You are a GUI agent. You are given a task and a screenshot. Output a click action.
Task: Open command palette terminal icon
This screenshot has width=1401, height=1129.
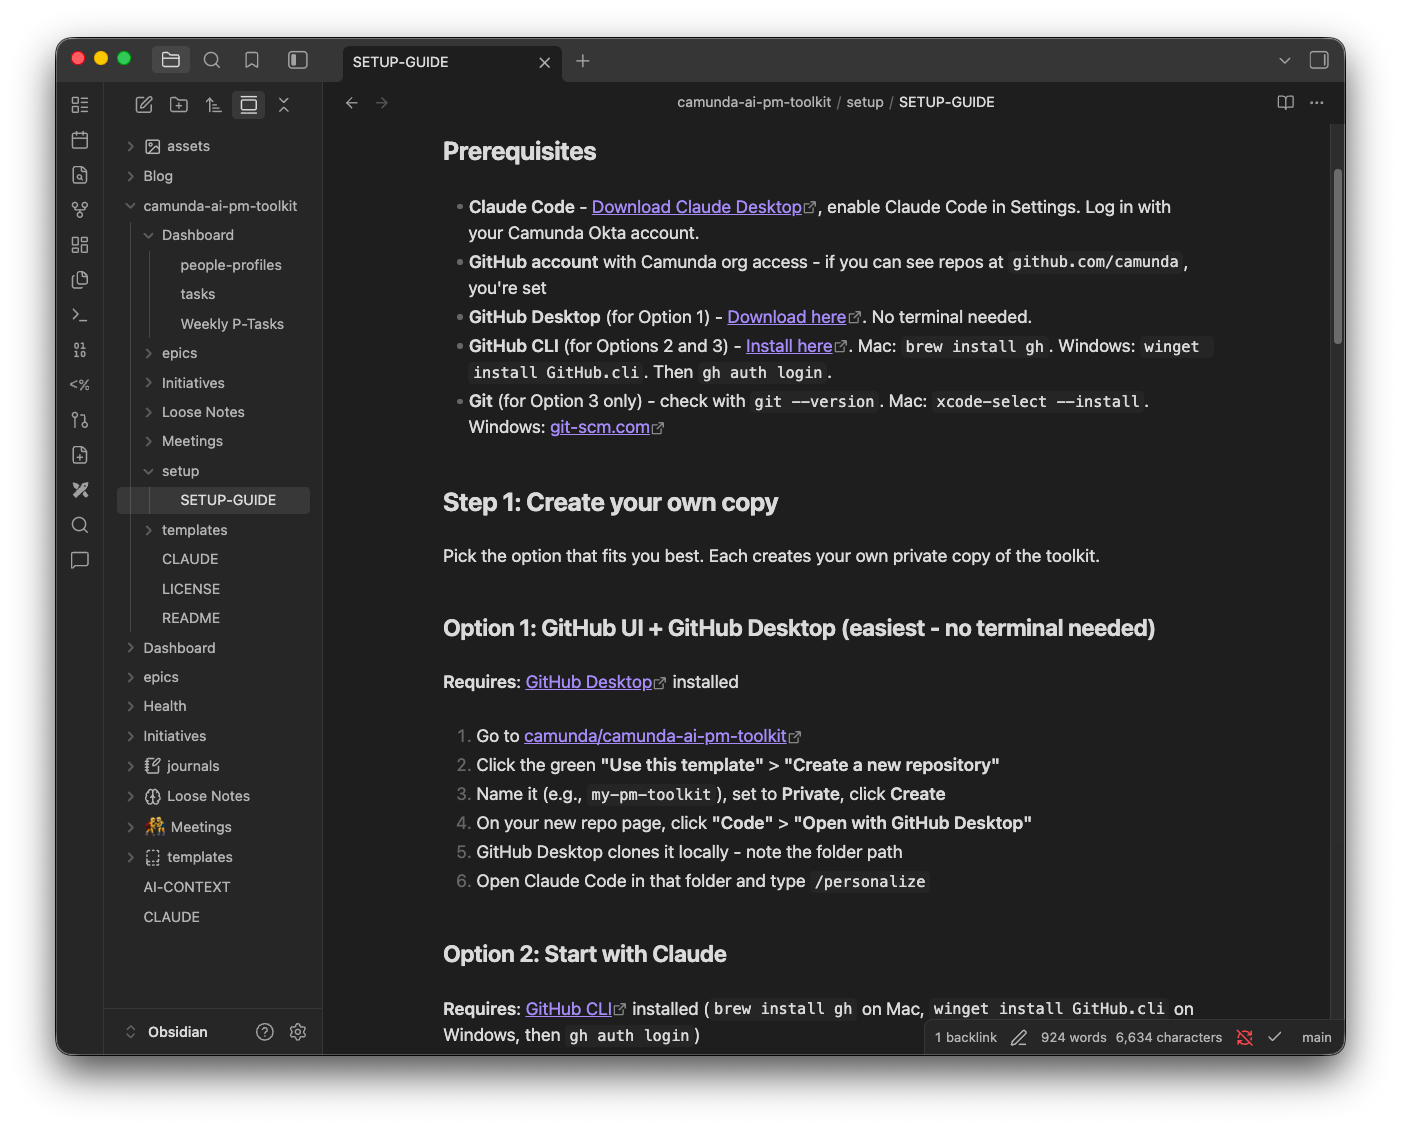(x=80, y=315)
